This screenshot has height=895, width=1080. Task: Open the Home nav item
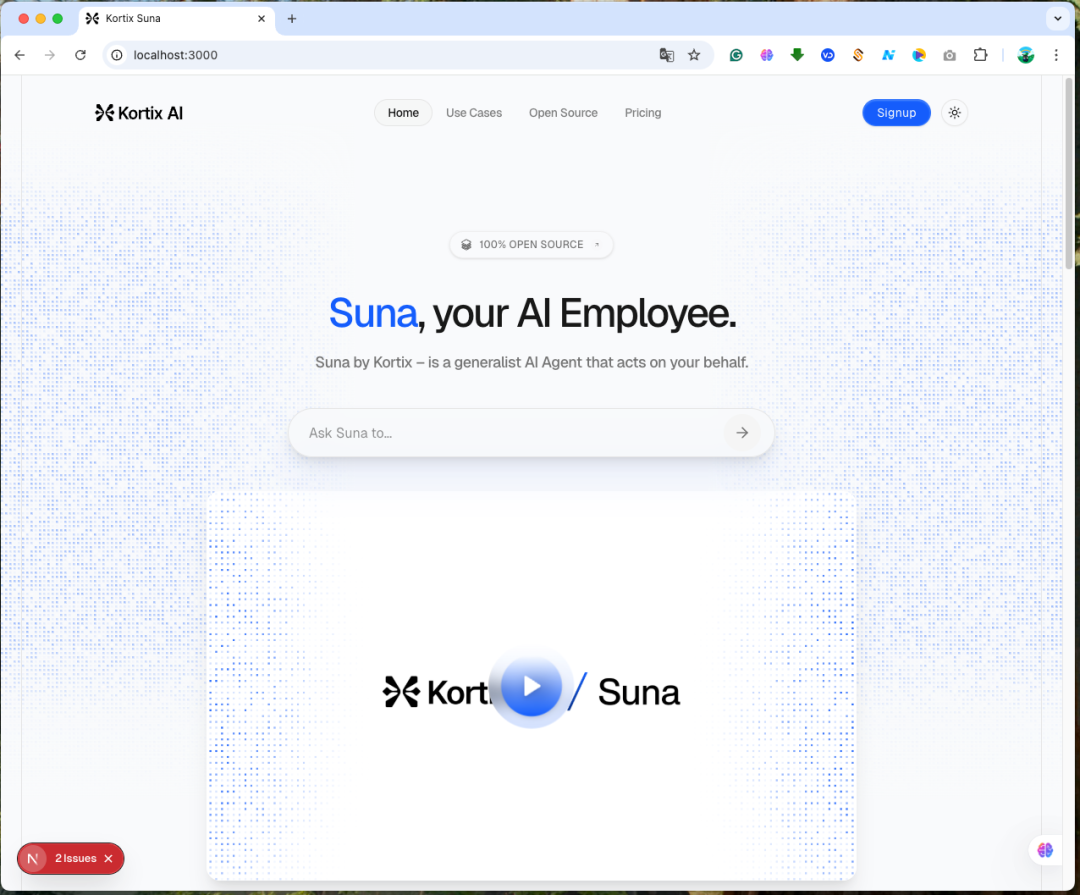pos(403,113)
